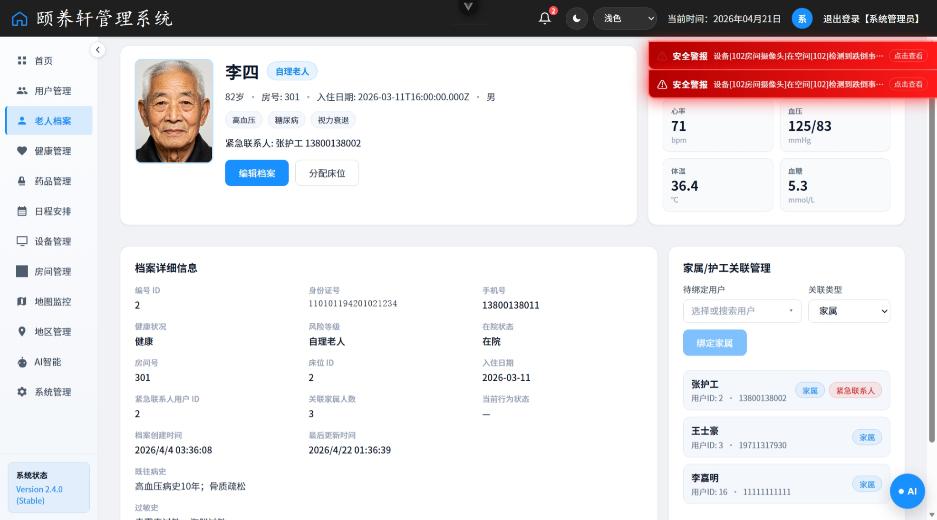The width and height of the screenshot is (937, 520).
Task: Navigate to 药品管理
Action: click(x=49, y=181)
